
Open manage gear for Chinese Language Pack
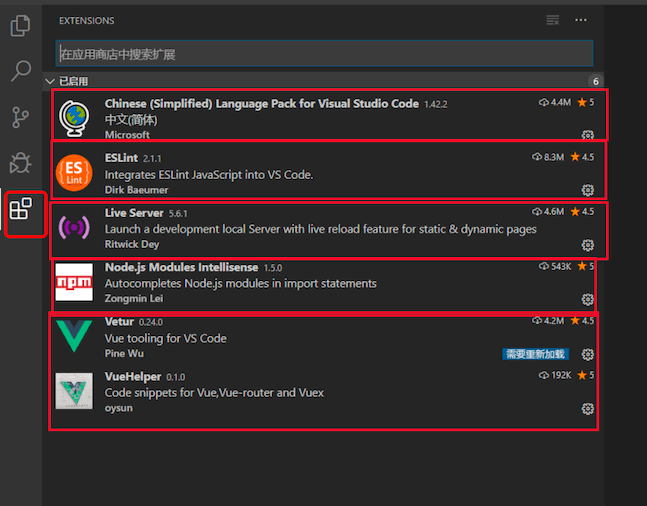pyautogui.click(x=588, y=135)
